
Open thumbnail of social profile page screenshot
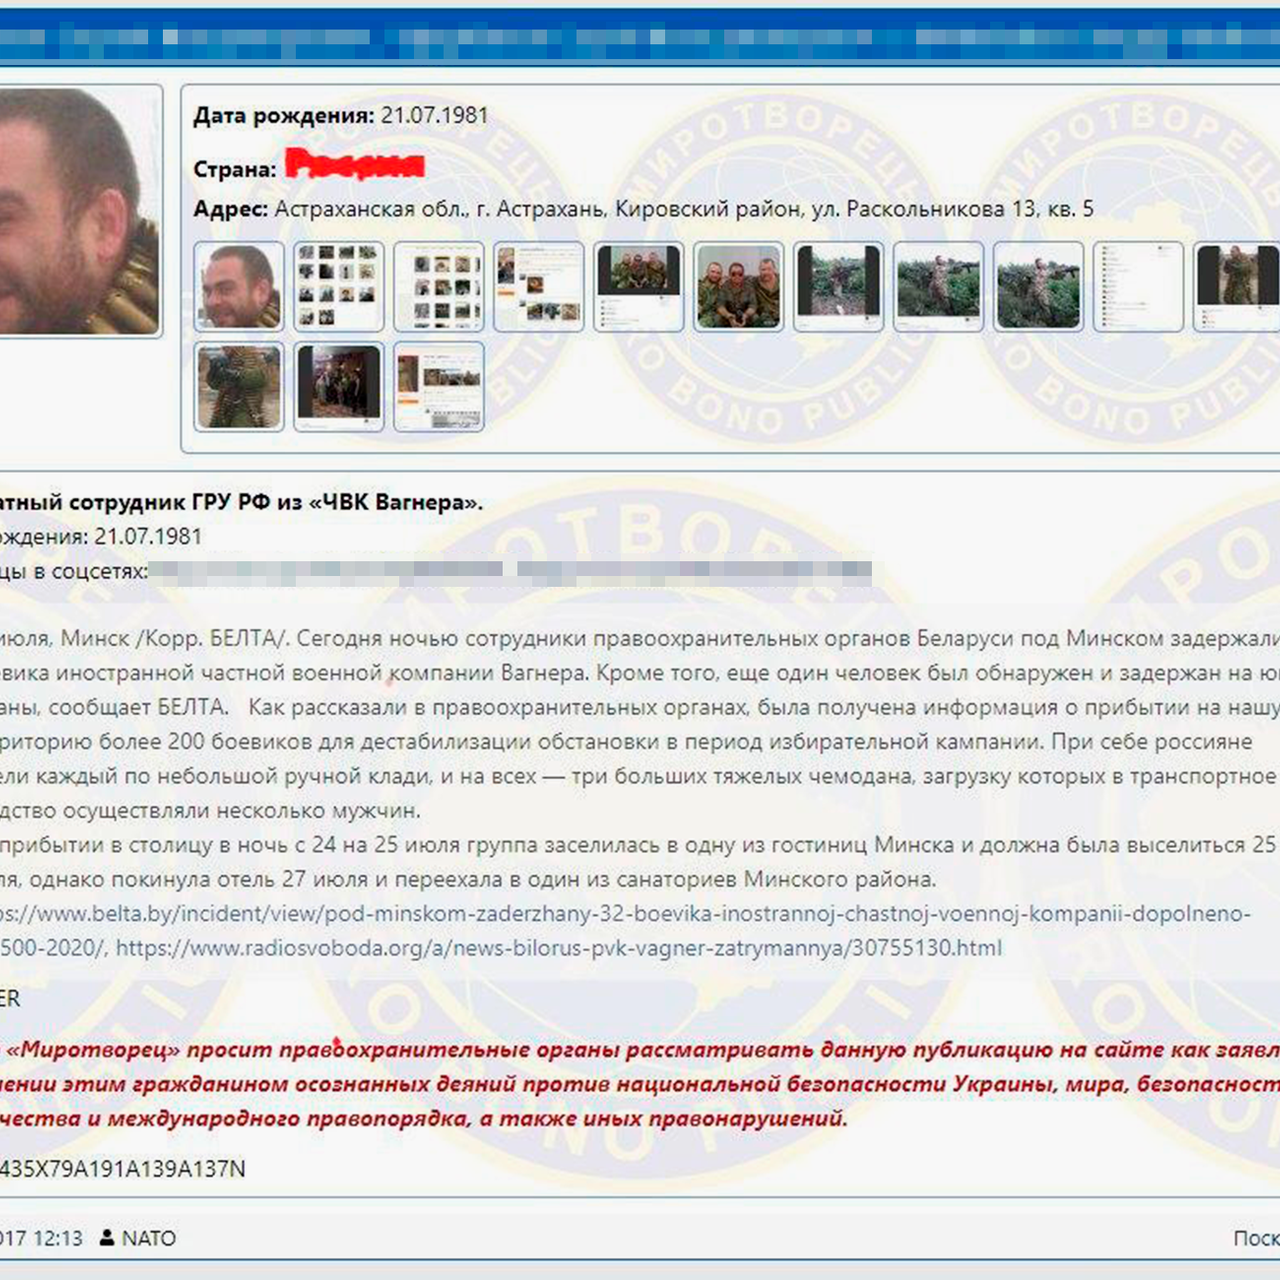[x=539, y=286]
